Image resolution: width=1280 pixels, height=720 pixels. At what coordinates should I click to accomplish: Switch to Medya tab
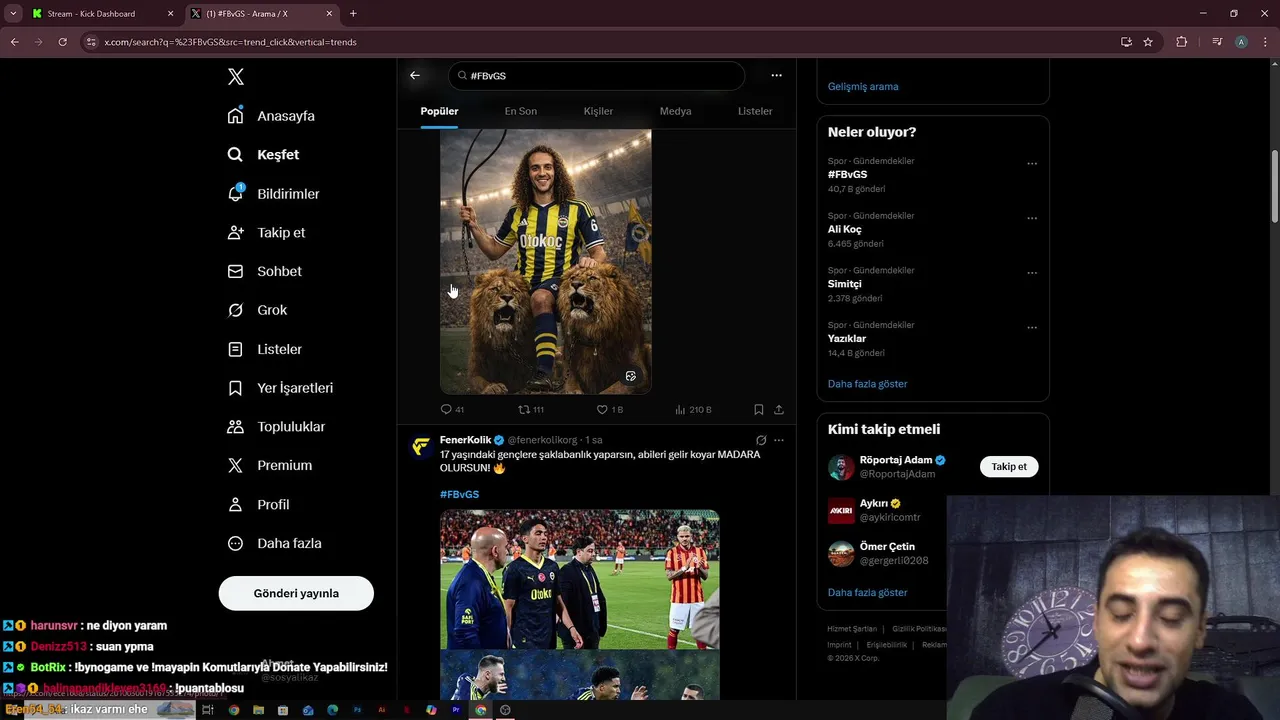[x=675, y=111]
